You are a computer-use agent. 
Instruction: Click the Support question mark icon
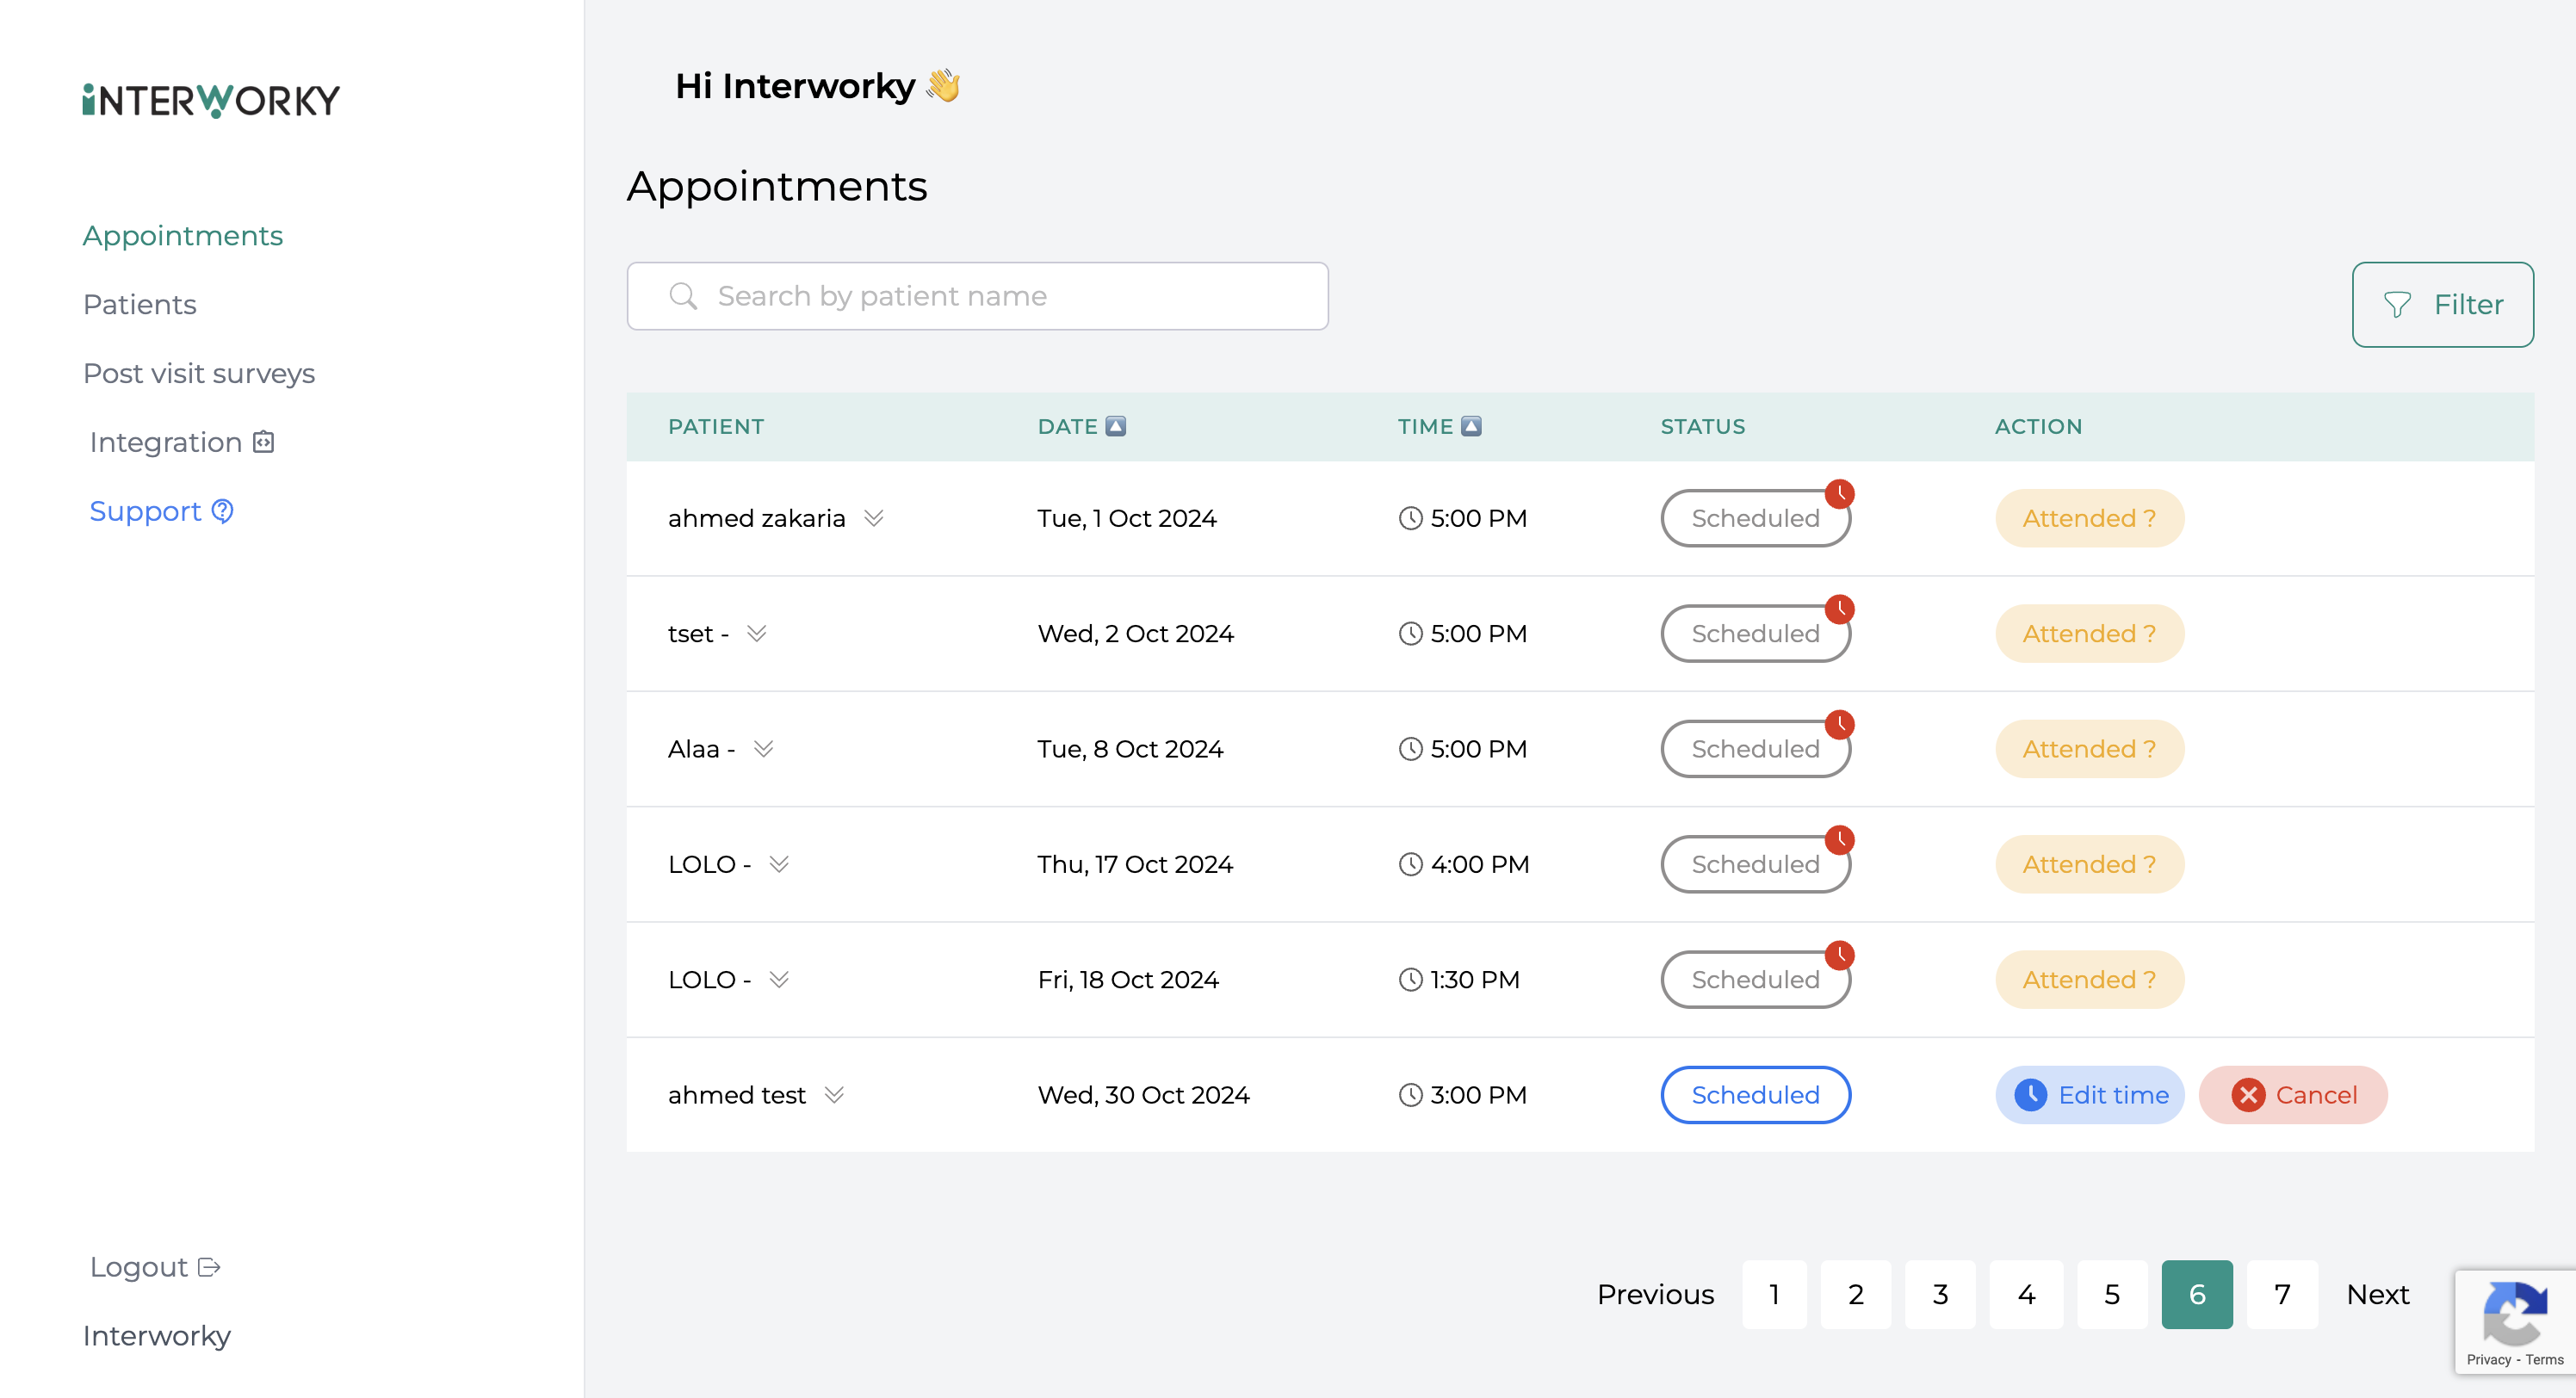(x=223, y=511)
